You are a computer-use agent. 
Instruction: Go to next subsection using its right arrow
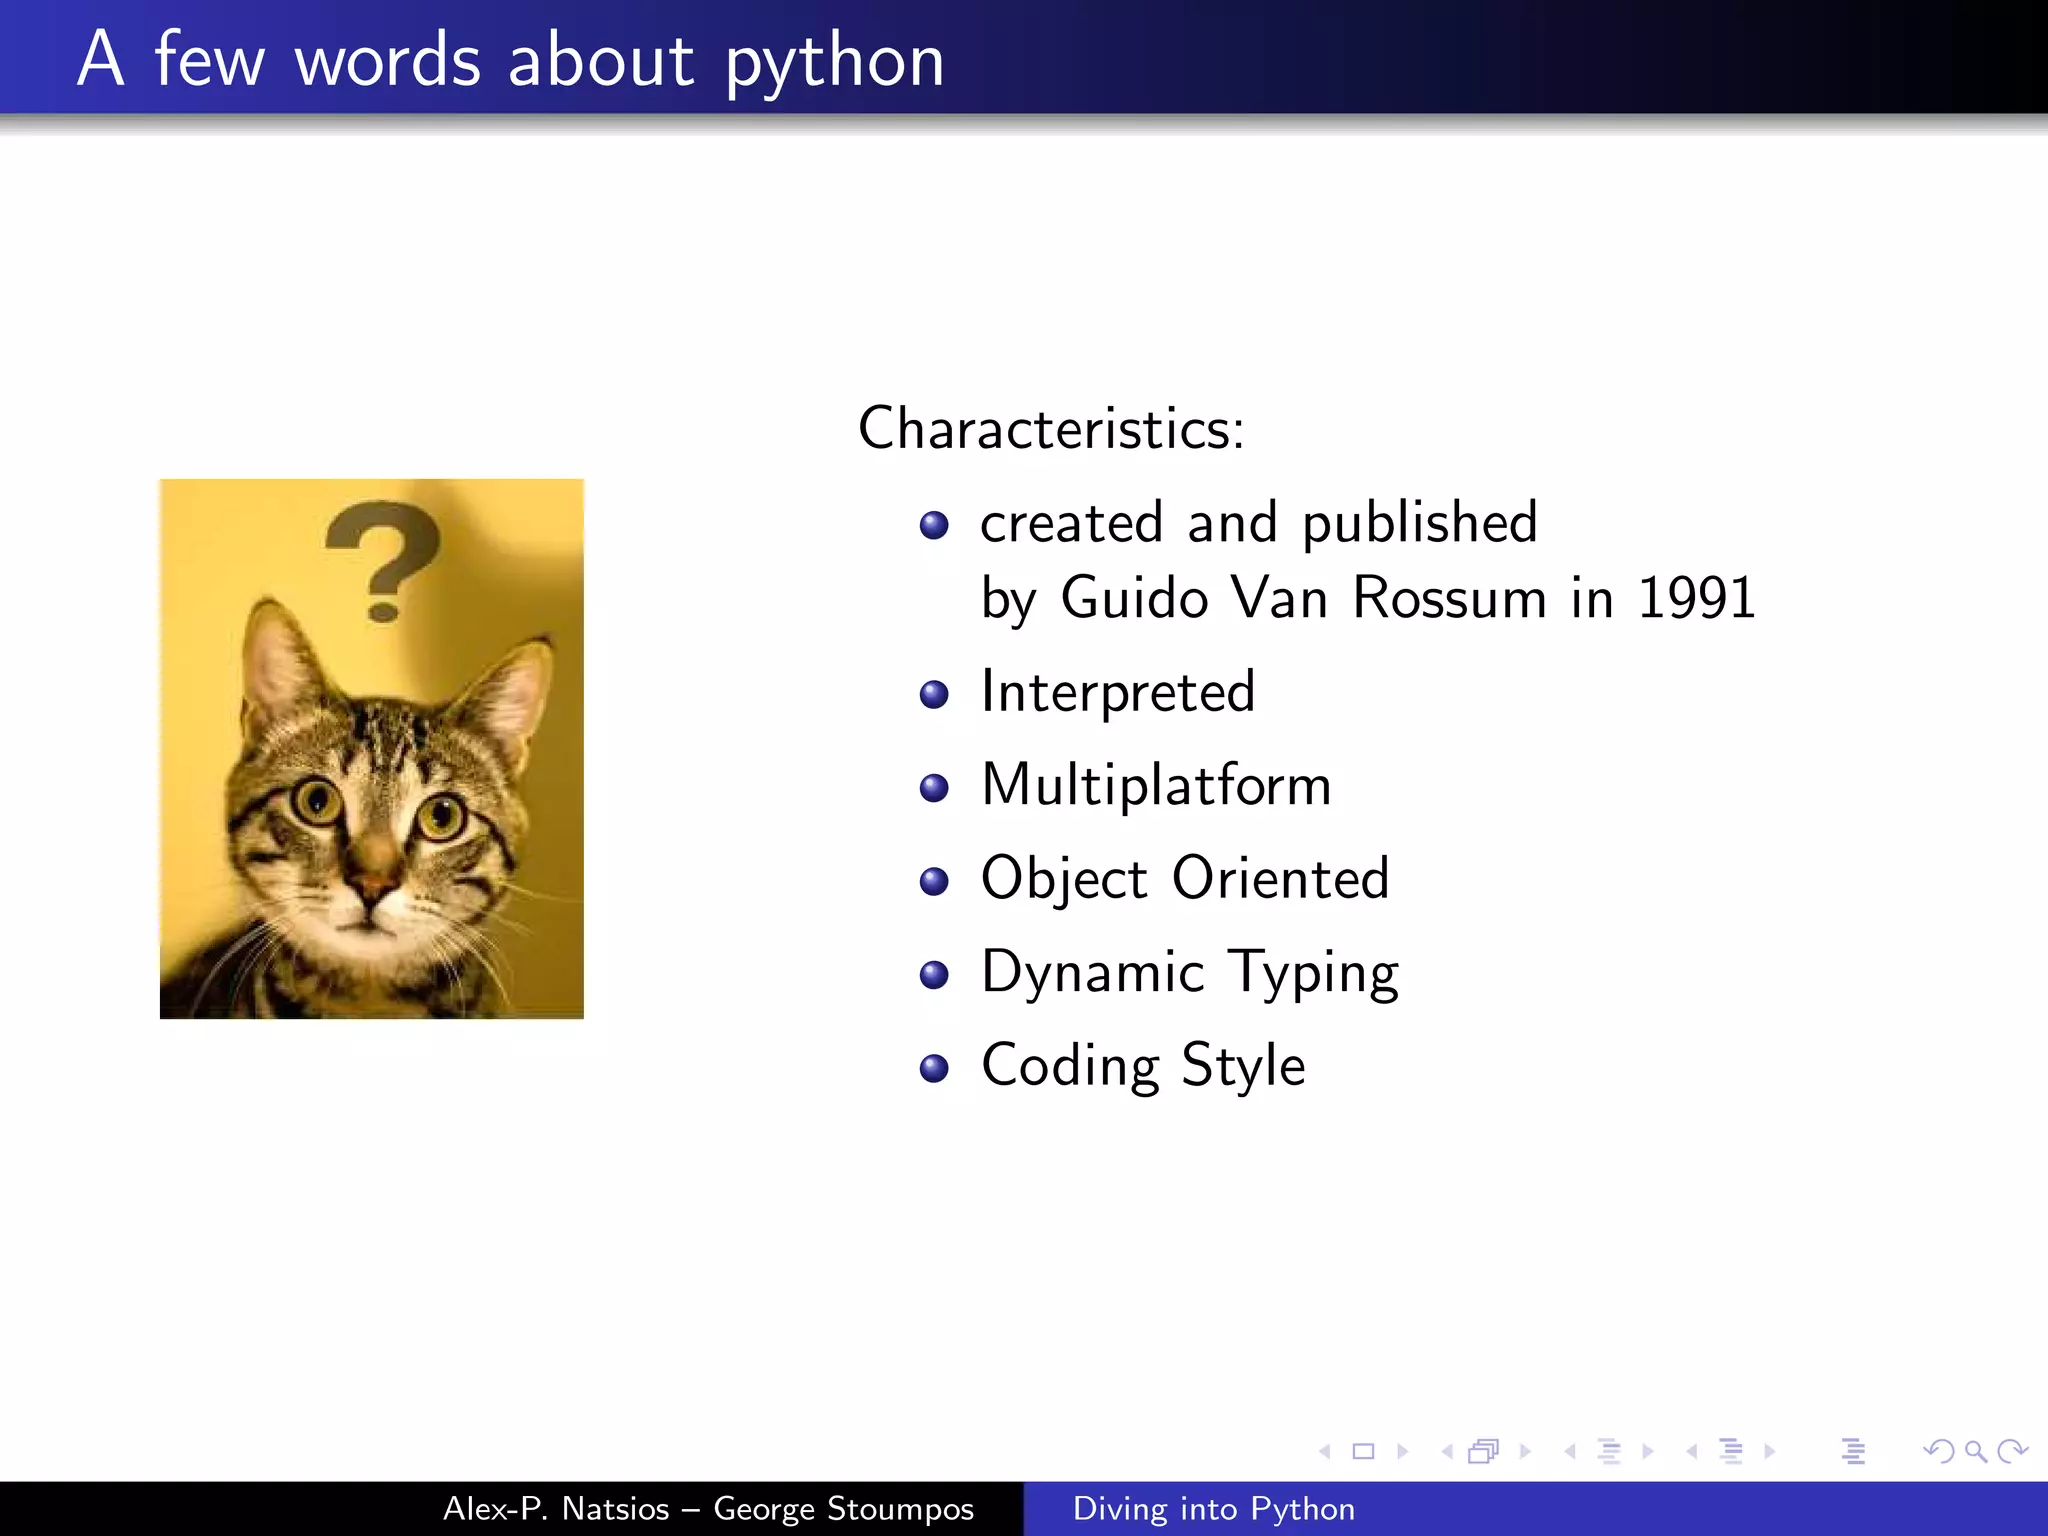1648,1451
